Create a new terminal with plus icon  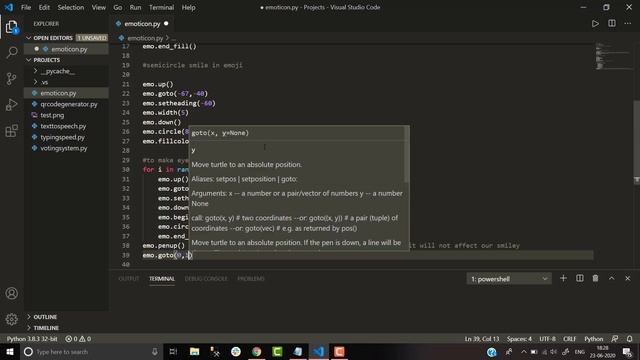click(x=563, y=278)
